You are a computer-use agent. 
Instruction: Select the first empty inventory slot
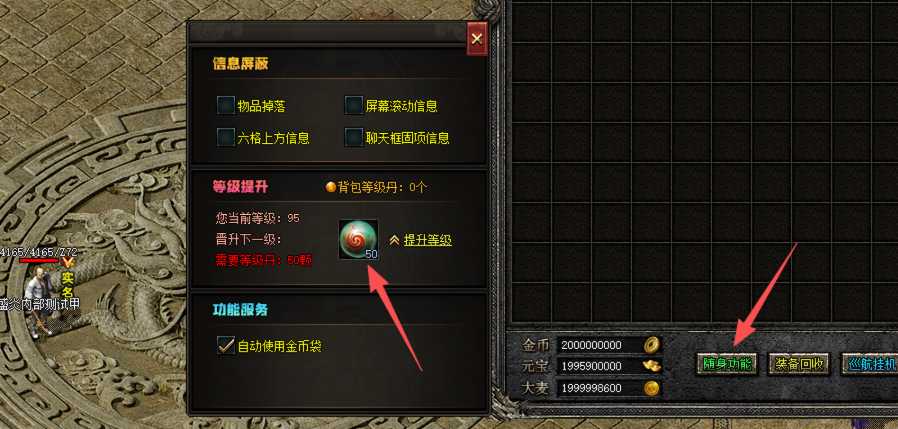(531, 22)
